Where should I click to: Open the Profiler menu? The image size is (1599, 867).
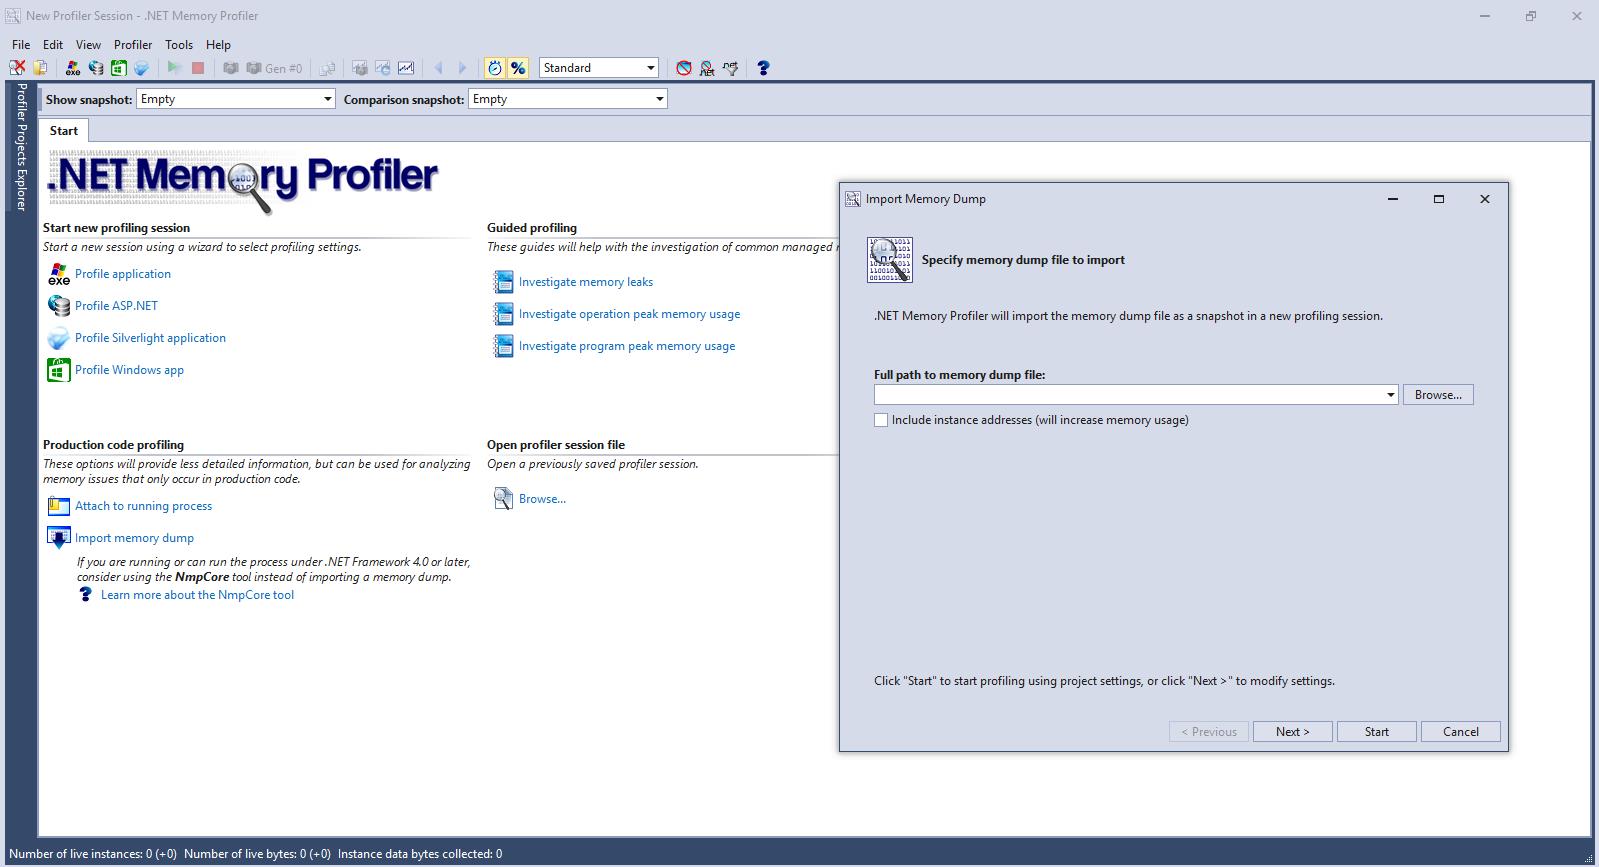tap(133, 45)
